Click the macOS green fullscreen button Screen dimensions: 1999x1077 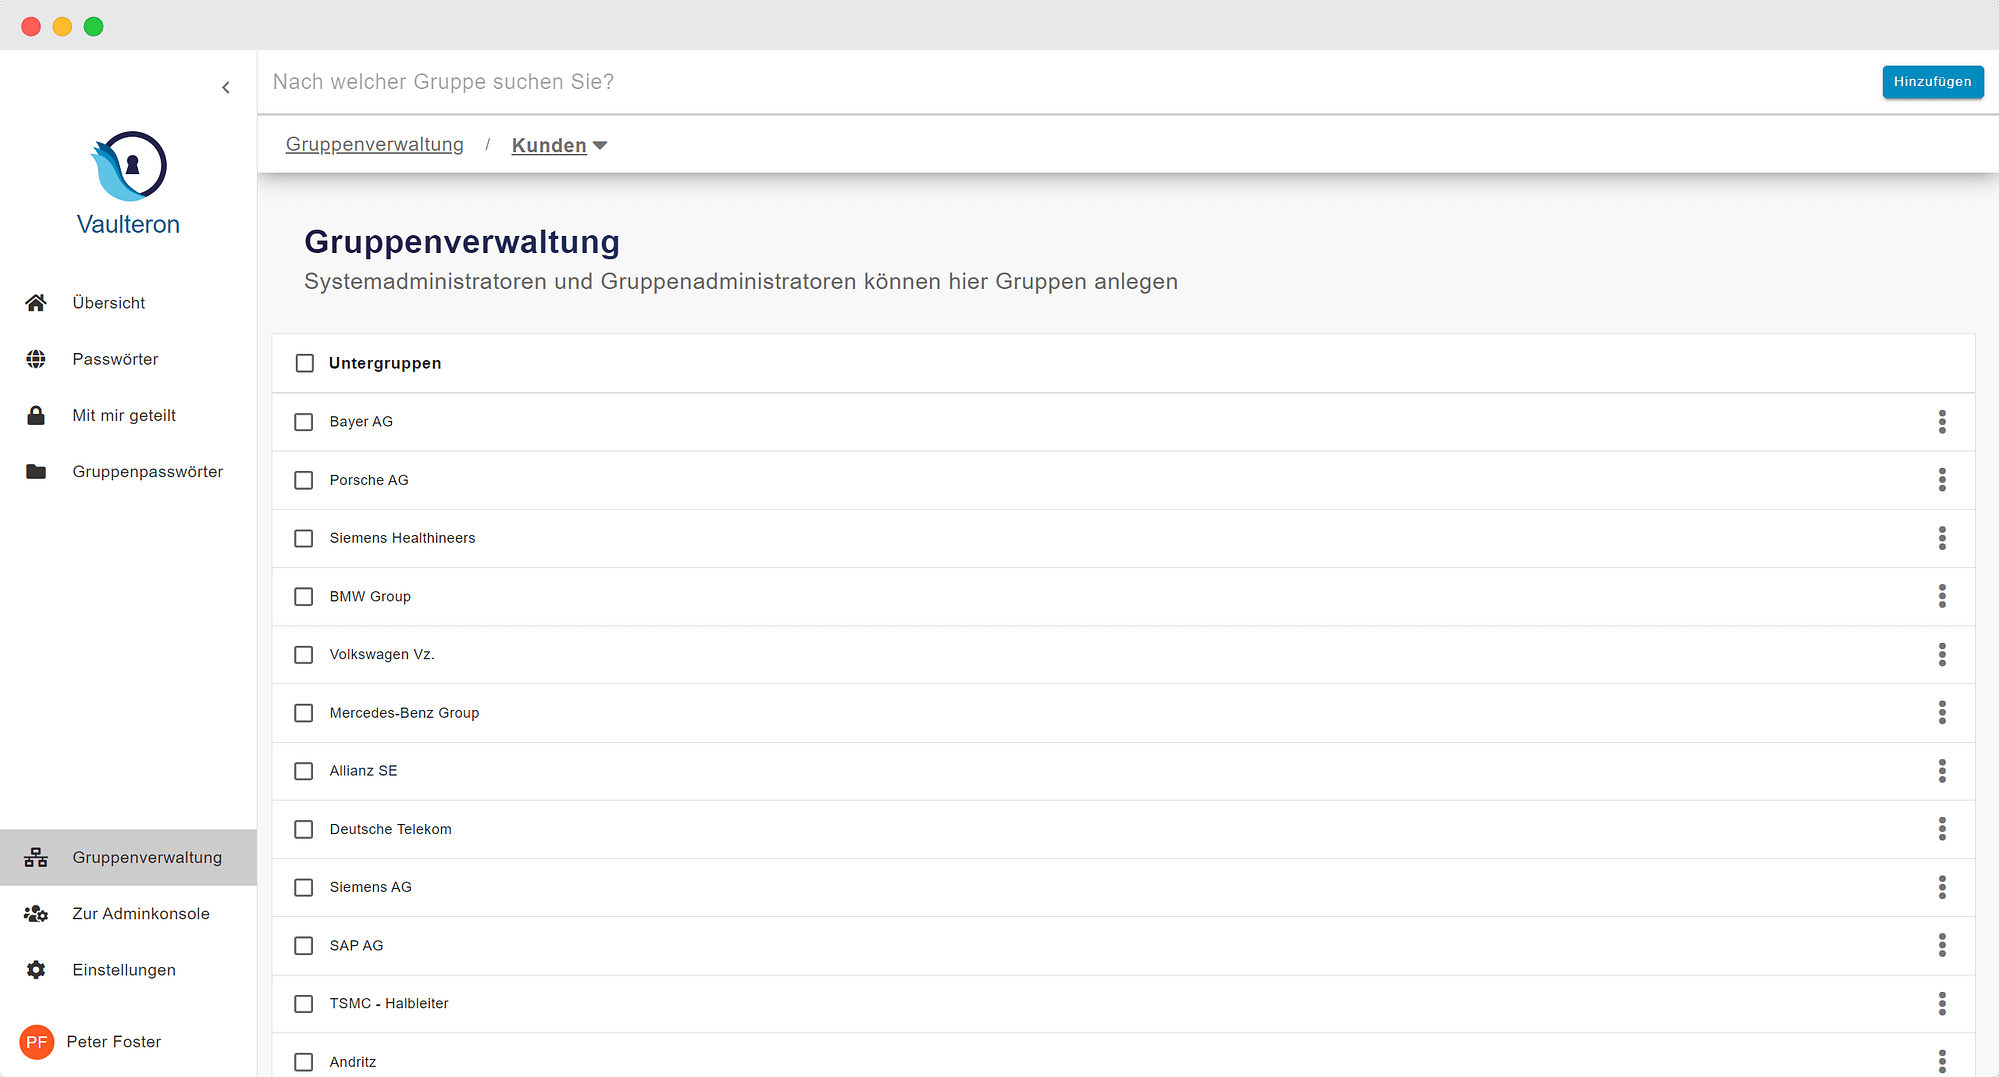[x=93, y=27]
